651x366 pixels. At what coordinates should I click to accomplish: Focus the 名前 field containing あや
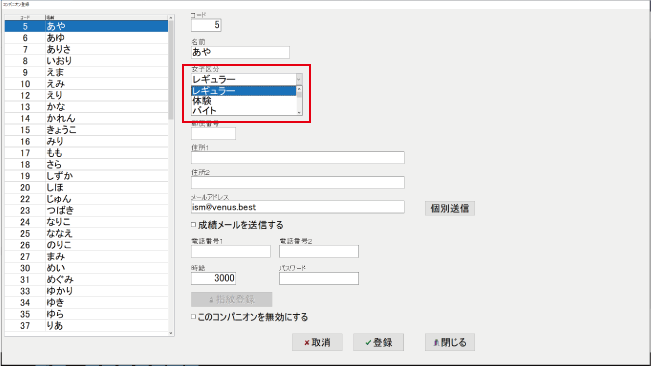(240, 52)
